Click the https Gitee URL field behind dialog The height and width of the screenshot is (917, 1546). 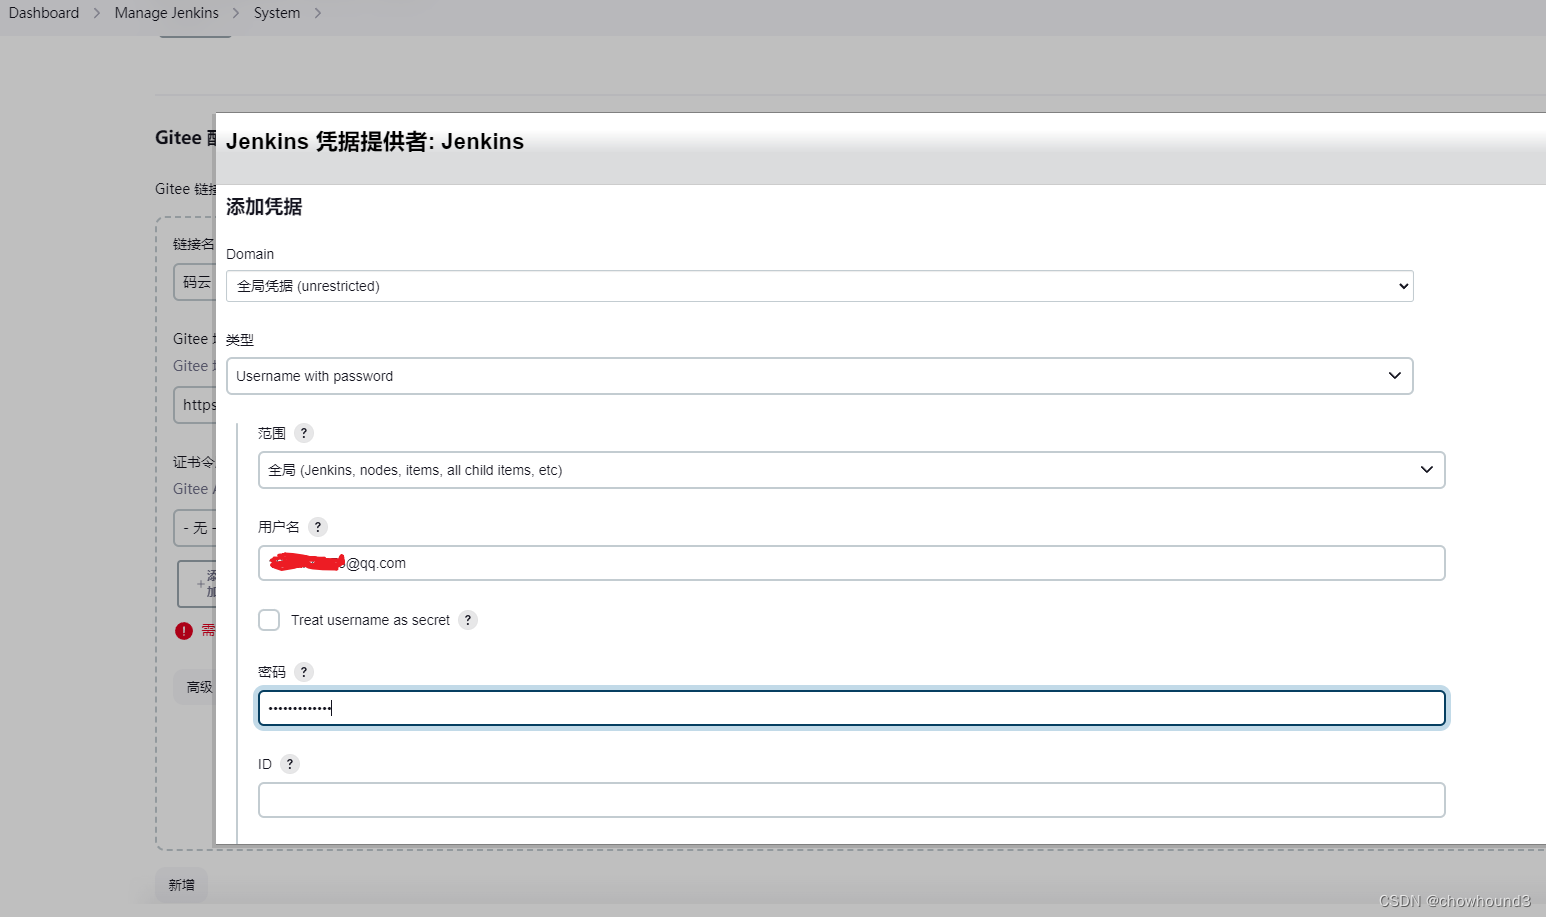coord(195,405)
